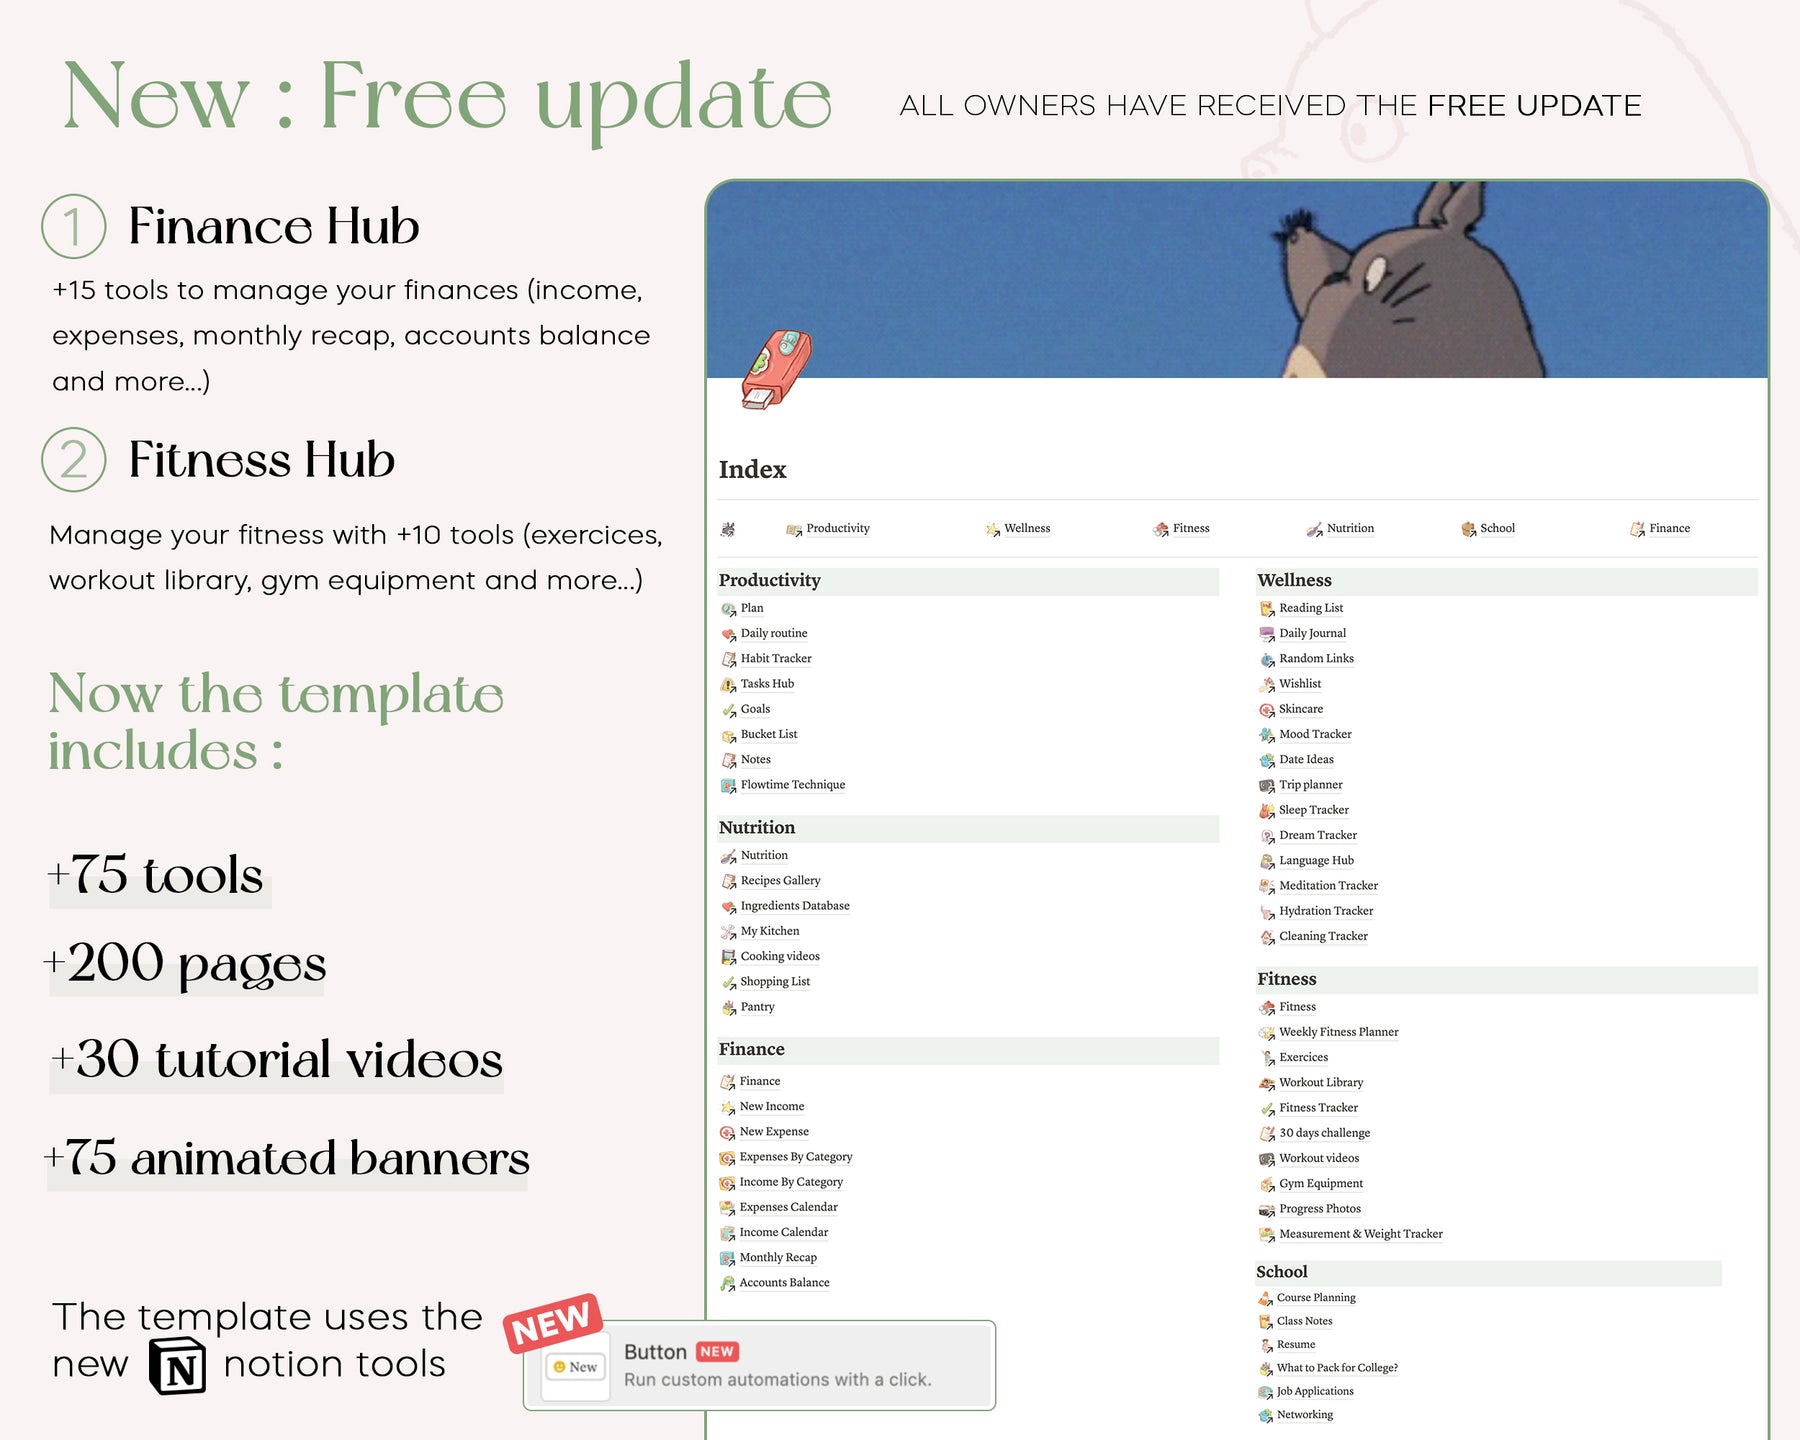Open the Tasks Hub page link
This screenshot has width=1800, height=1440.
point(767,684)
